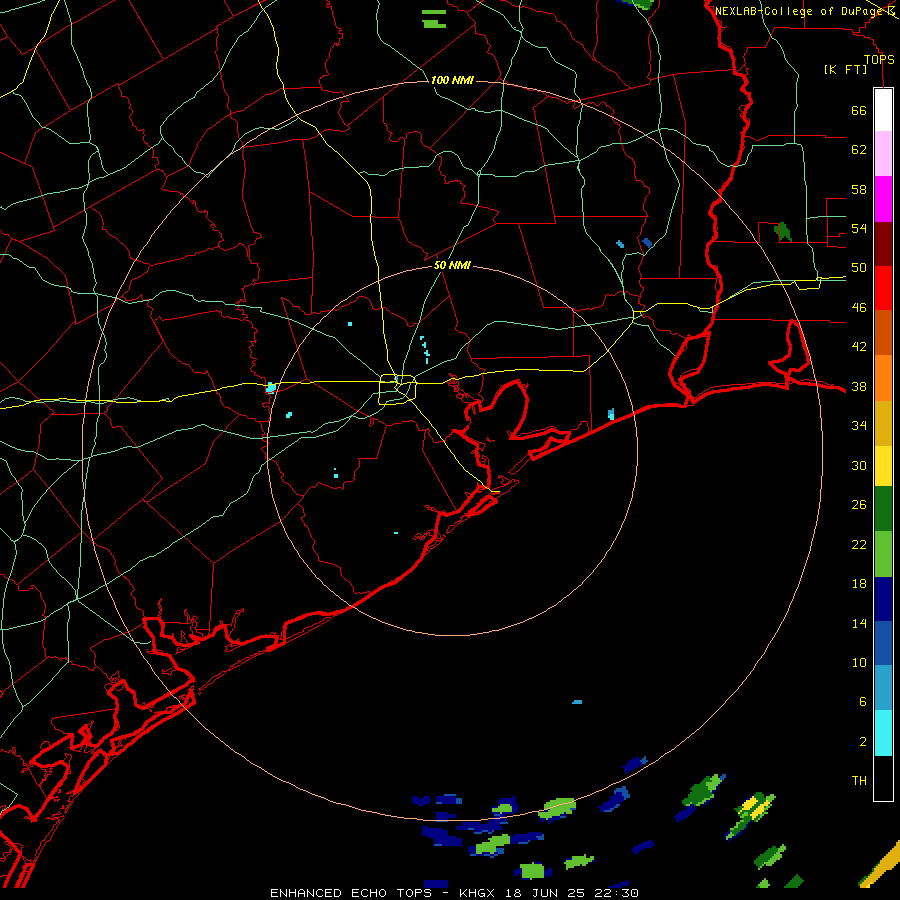Click the '50 NMI' range ring label

(452, 265)
